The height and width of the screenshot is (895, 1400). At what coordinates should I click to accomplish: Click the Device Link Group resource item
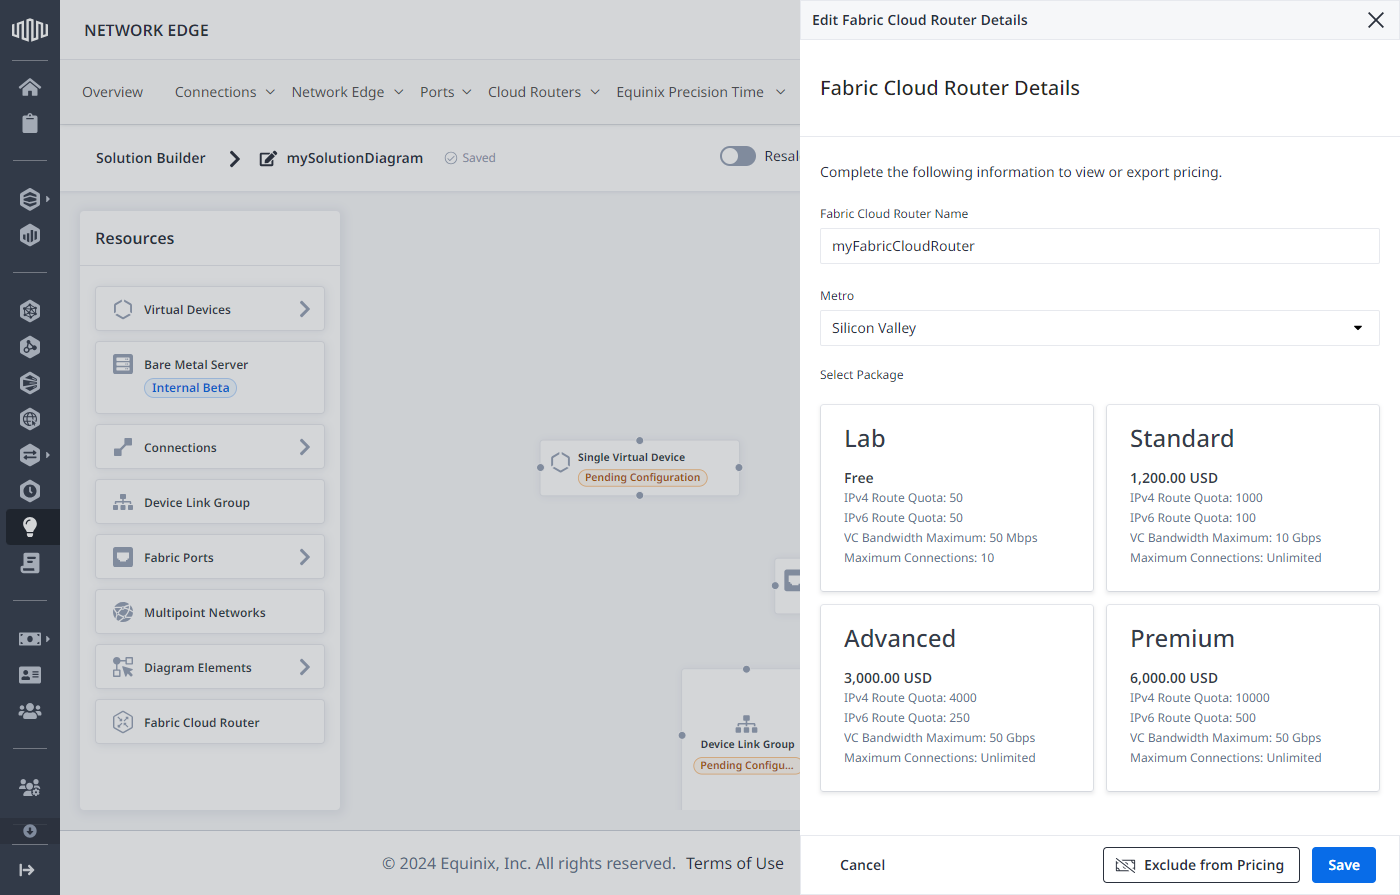pyautogui.click(x=210, y=502)
